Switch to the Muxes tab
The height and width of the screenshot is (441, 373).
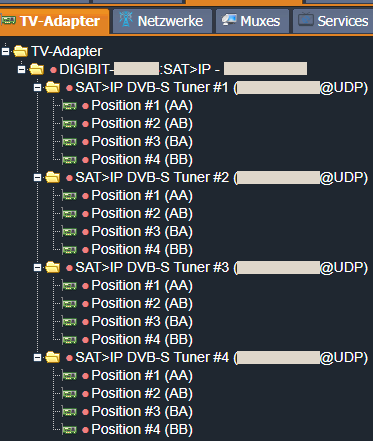click(x=252, y=21)
